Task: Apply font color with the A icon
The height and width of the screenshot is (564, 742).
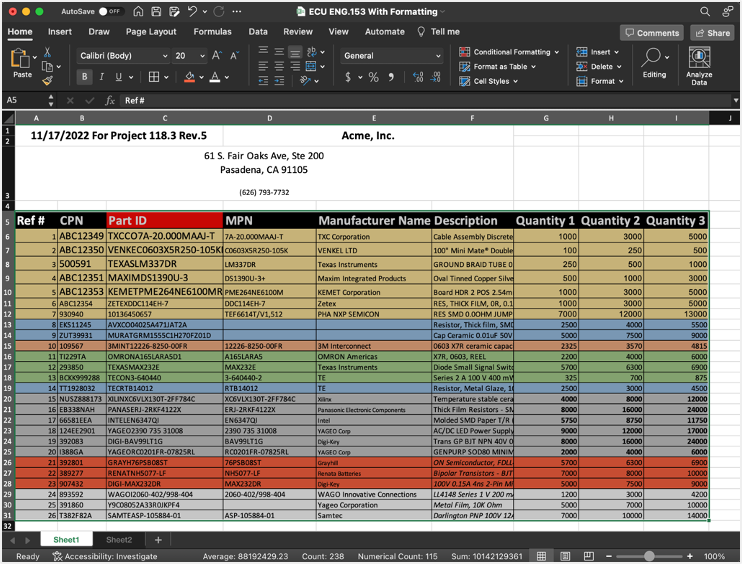Action: 215,77
